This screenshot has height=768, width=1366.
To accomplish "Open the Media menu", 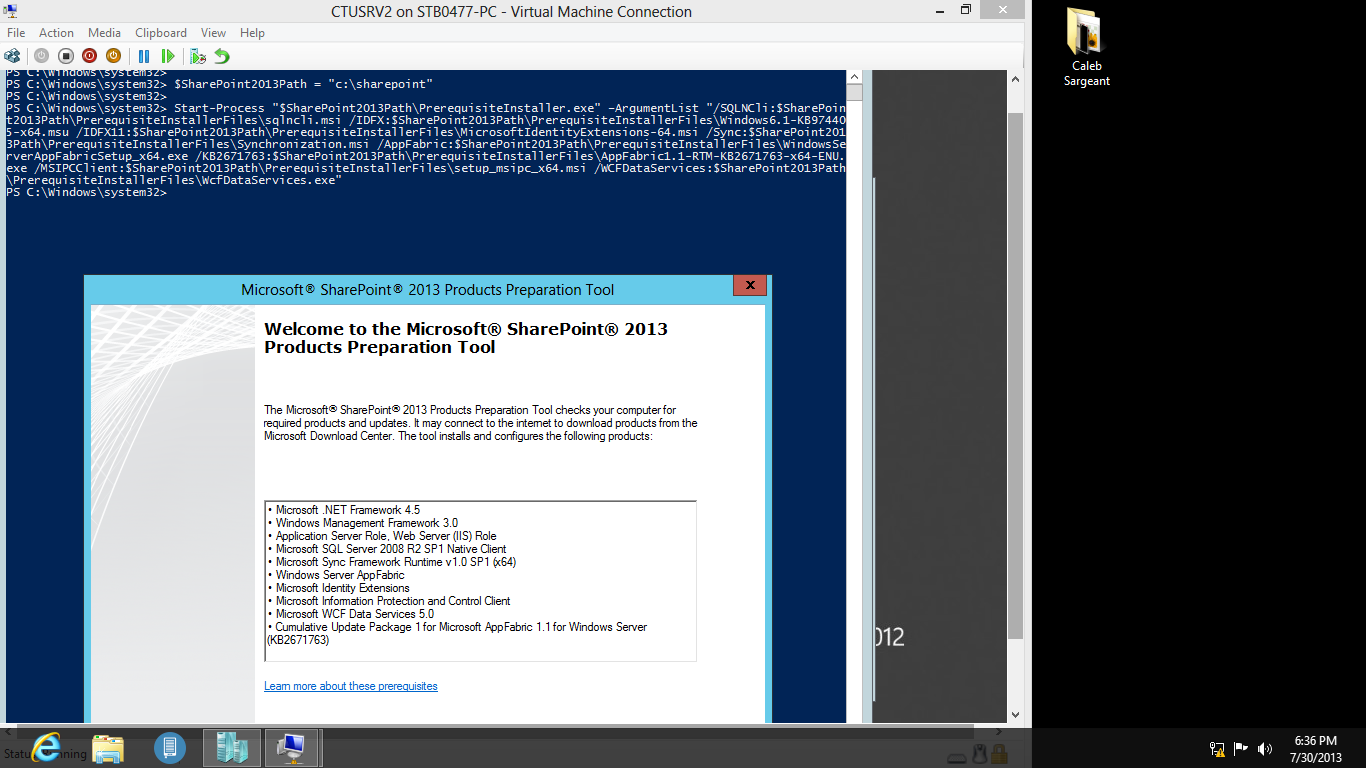I will (105, 33).
